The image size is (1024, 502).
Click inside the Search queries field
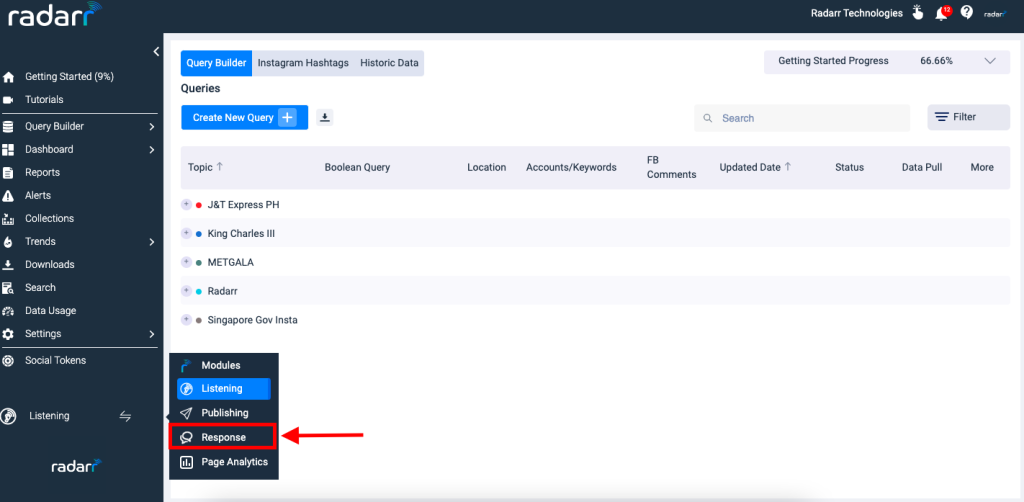[802, 118]
